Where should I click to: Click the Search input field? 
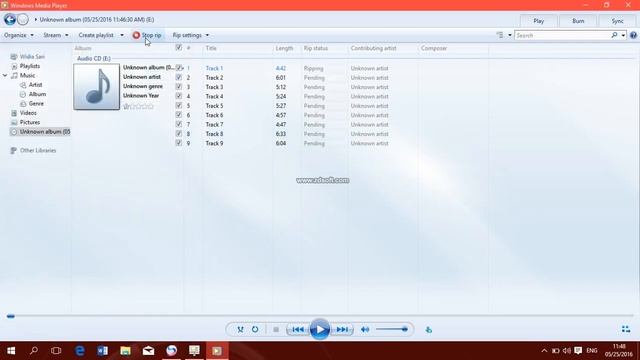(562, 36)
